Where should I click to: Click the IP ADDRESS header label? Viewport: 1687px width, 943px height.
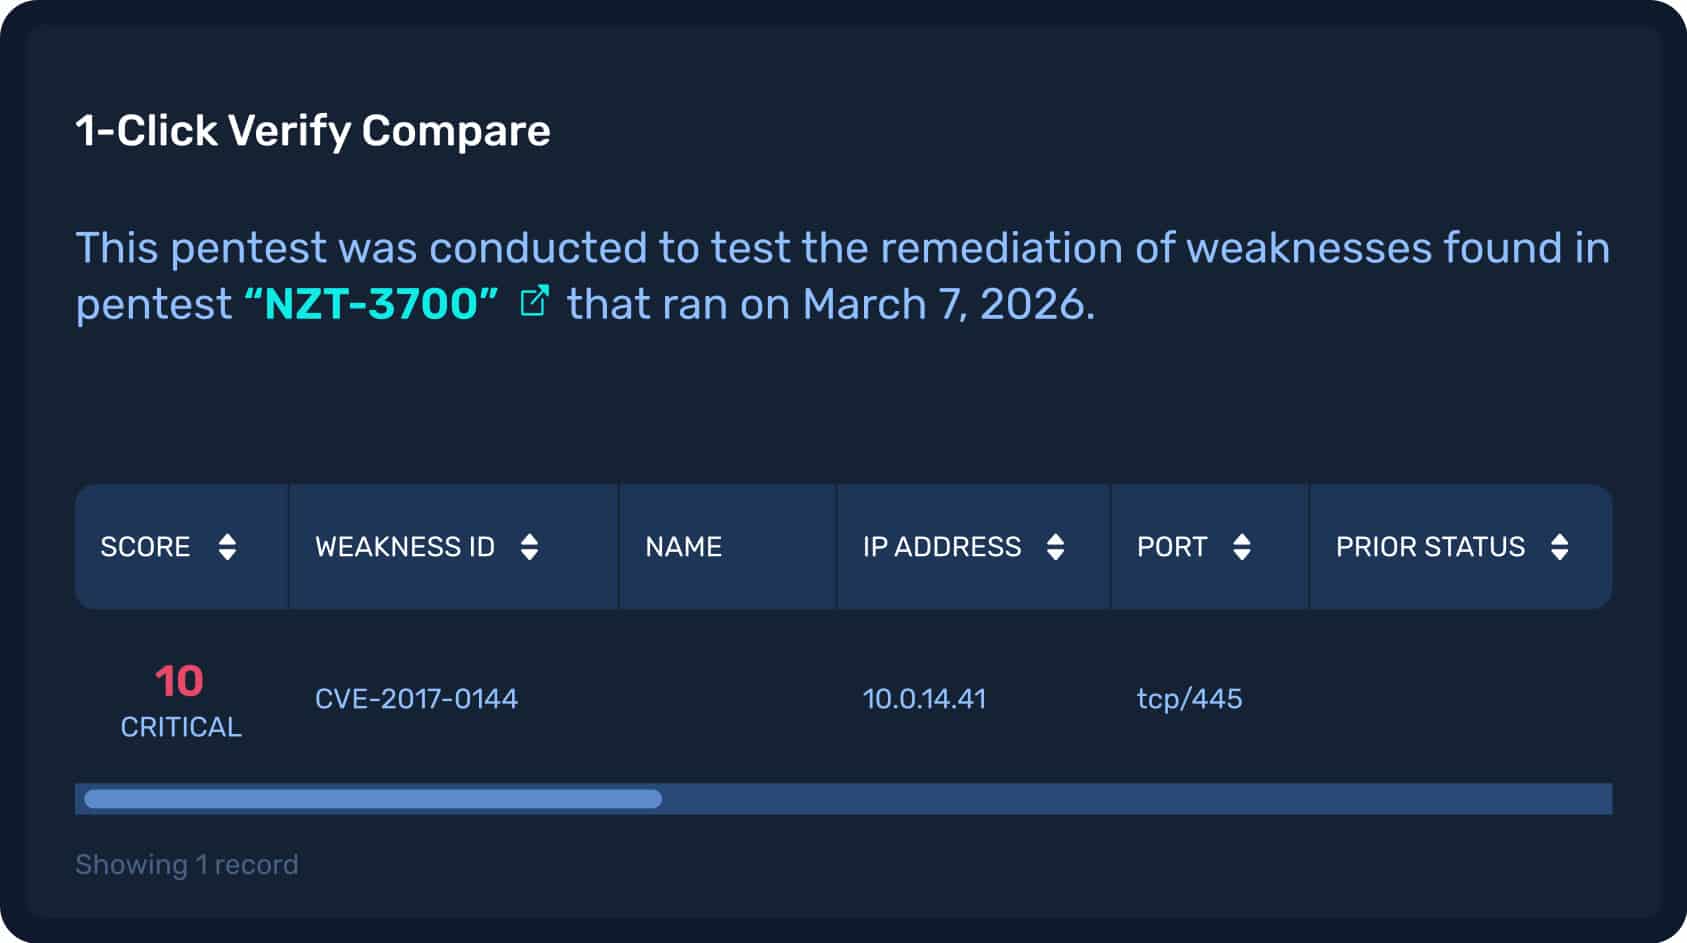click(942, 547)
